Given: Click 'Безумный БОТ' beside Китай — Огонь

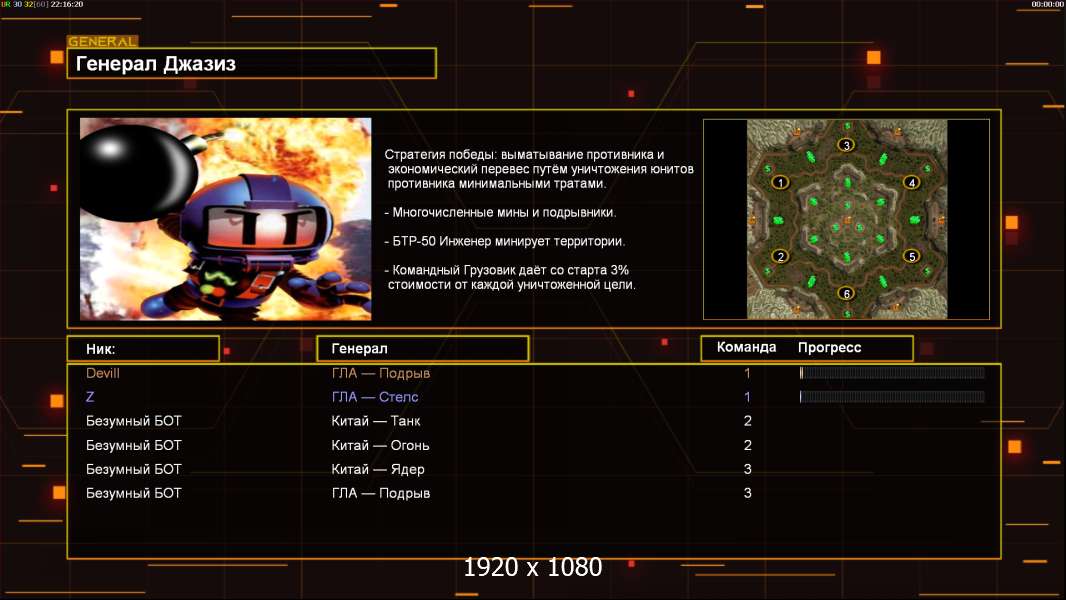Looking at the screenshot, I should coord(134,445).
